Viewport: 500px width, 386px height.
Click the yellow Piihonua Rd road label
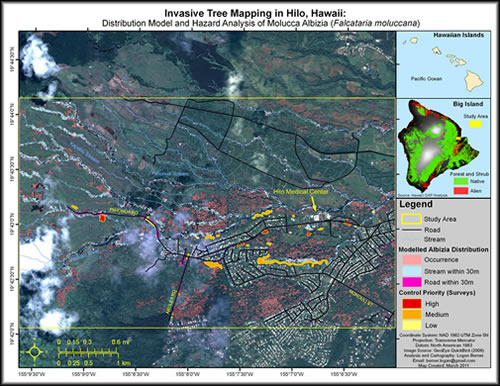123,211
